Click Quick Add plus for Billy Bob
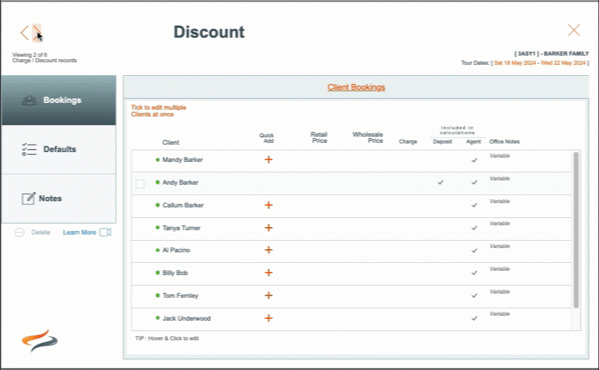Viewport: 599px width, 370px height. tap(269, 273)
